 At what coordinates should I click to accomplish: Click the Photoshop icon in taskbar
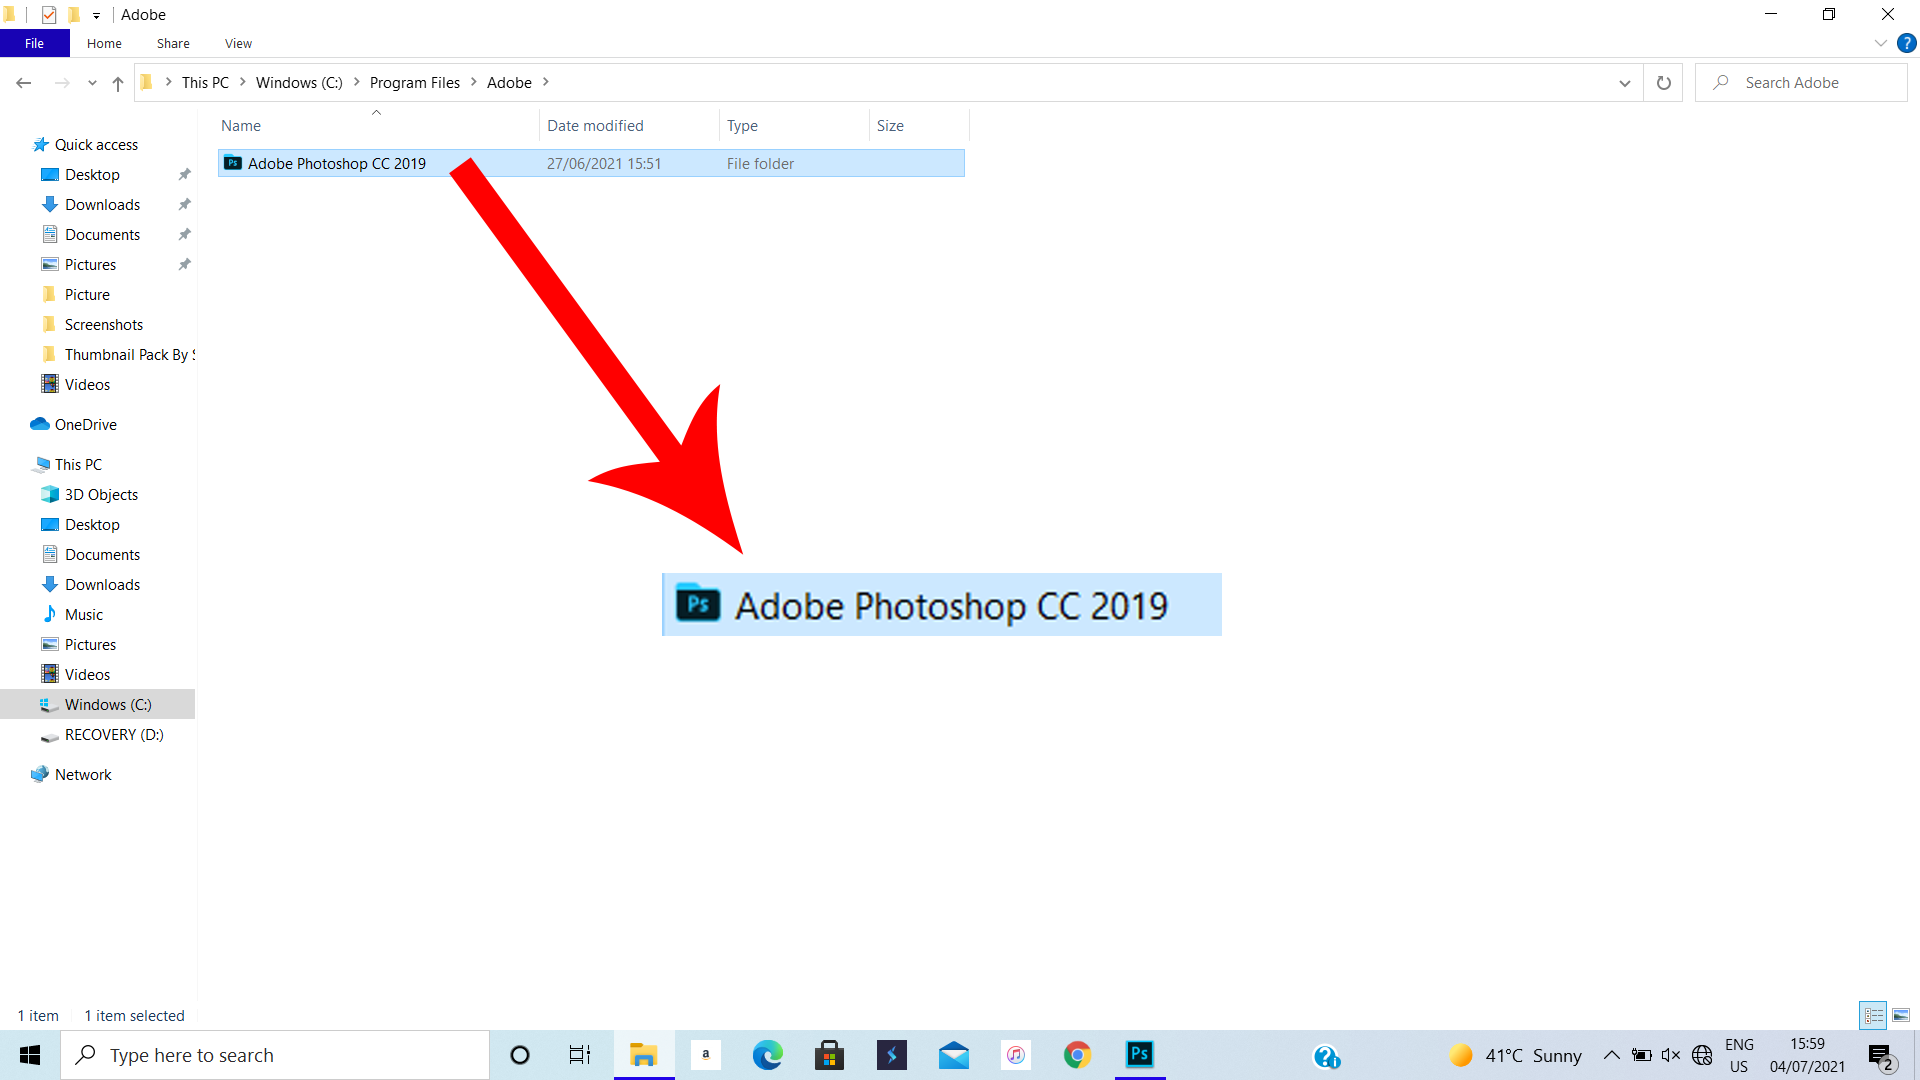(1138, 1054)
